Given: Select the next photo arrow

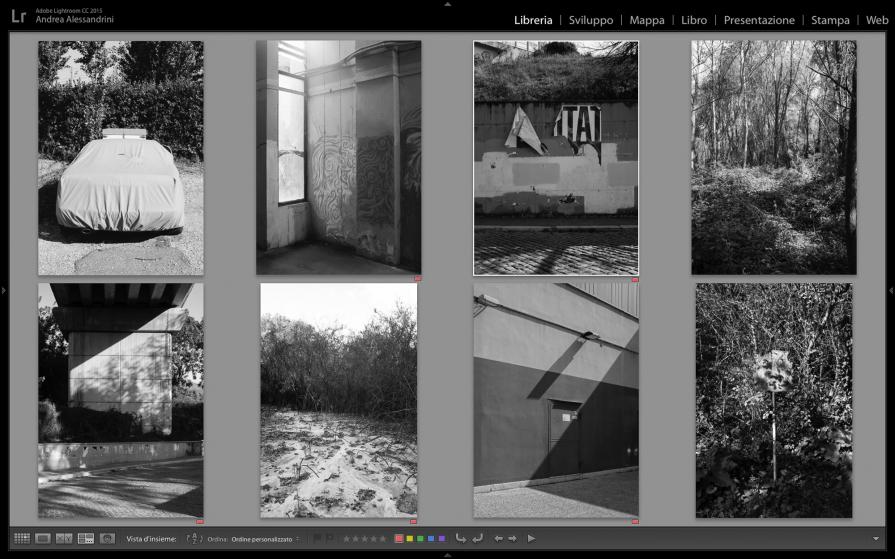Looking at the screenshot, I should pyautogui.click(x=513, y=538).
